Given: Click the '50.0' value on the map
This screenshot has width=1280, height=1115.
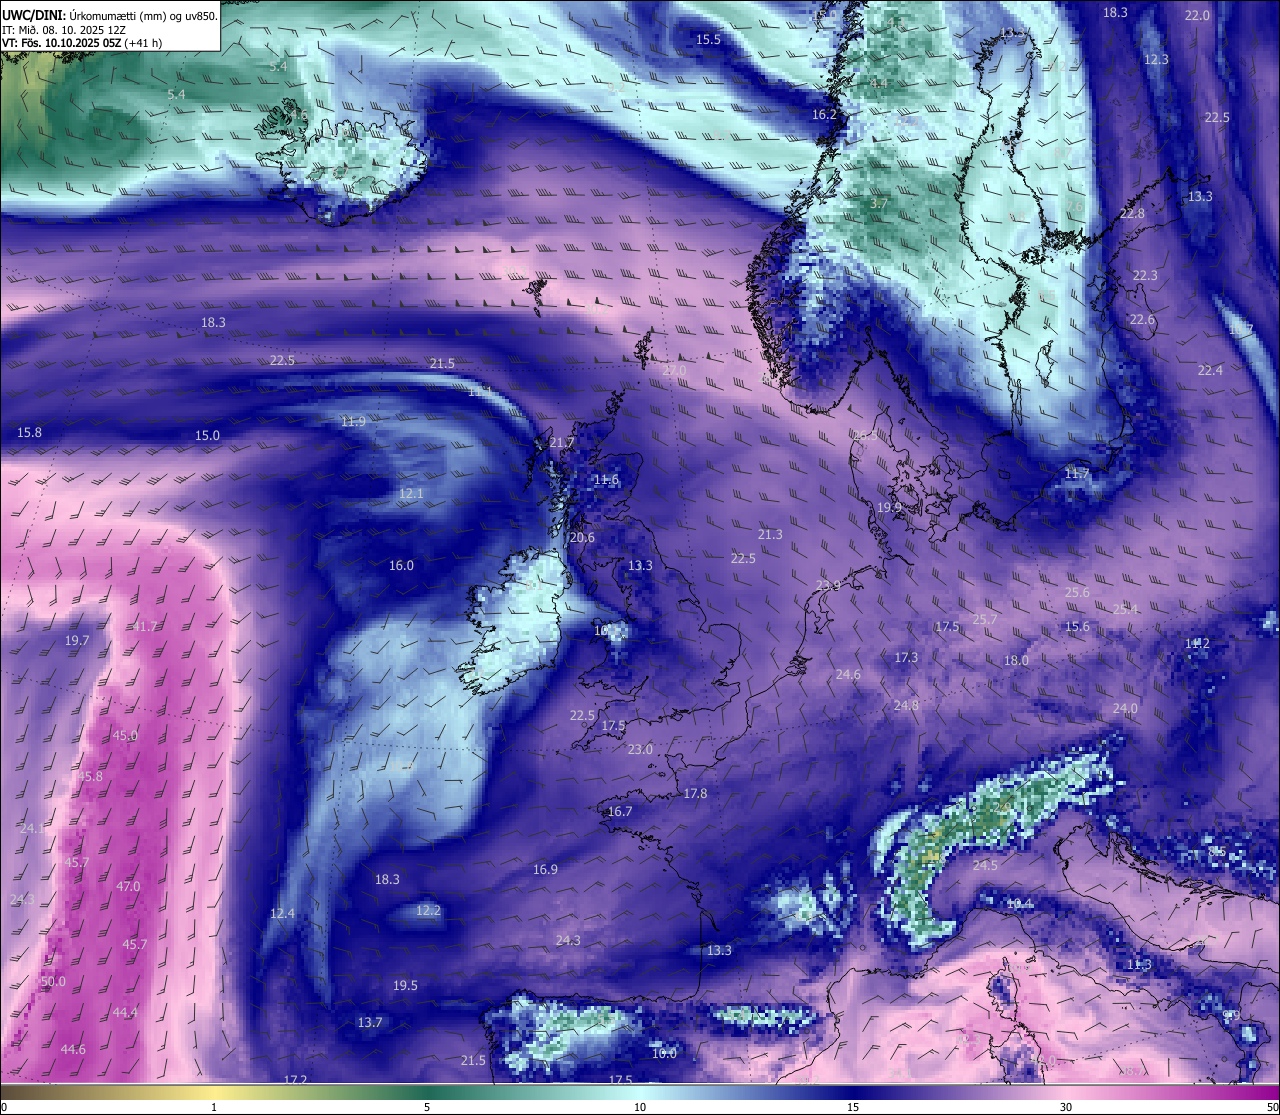Looking at the screenshot, I should (53, 982).
